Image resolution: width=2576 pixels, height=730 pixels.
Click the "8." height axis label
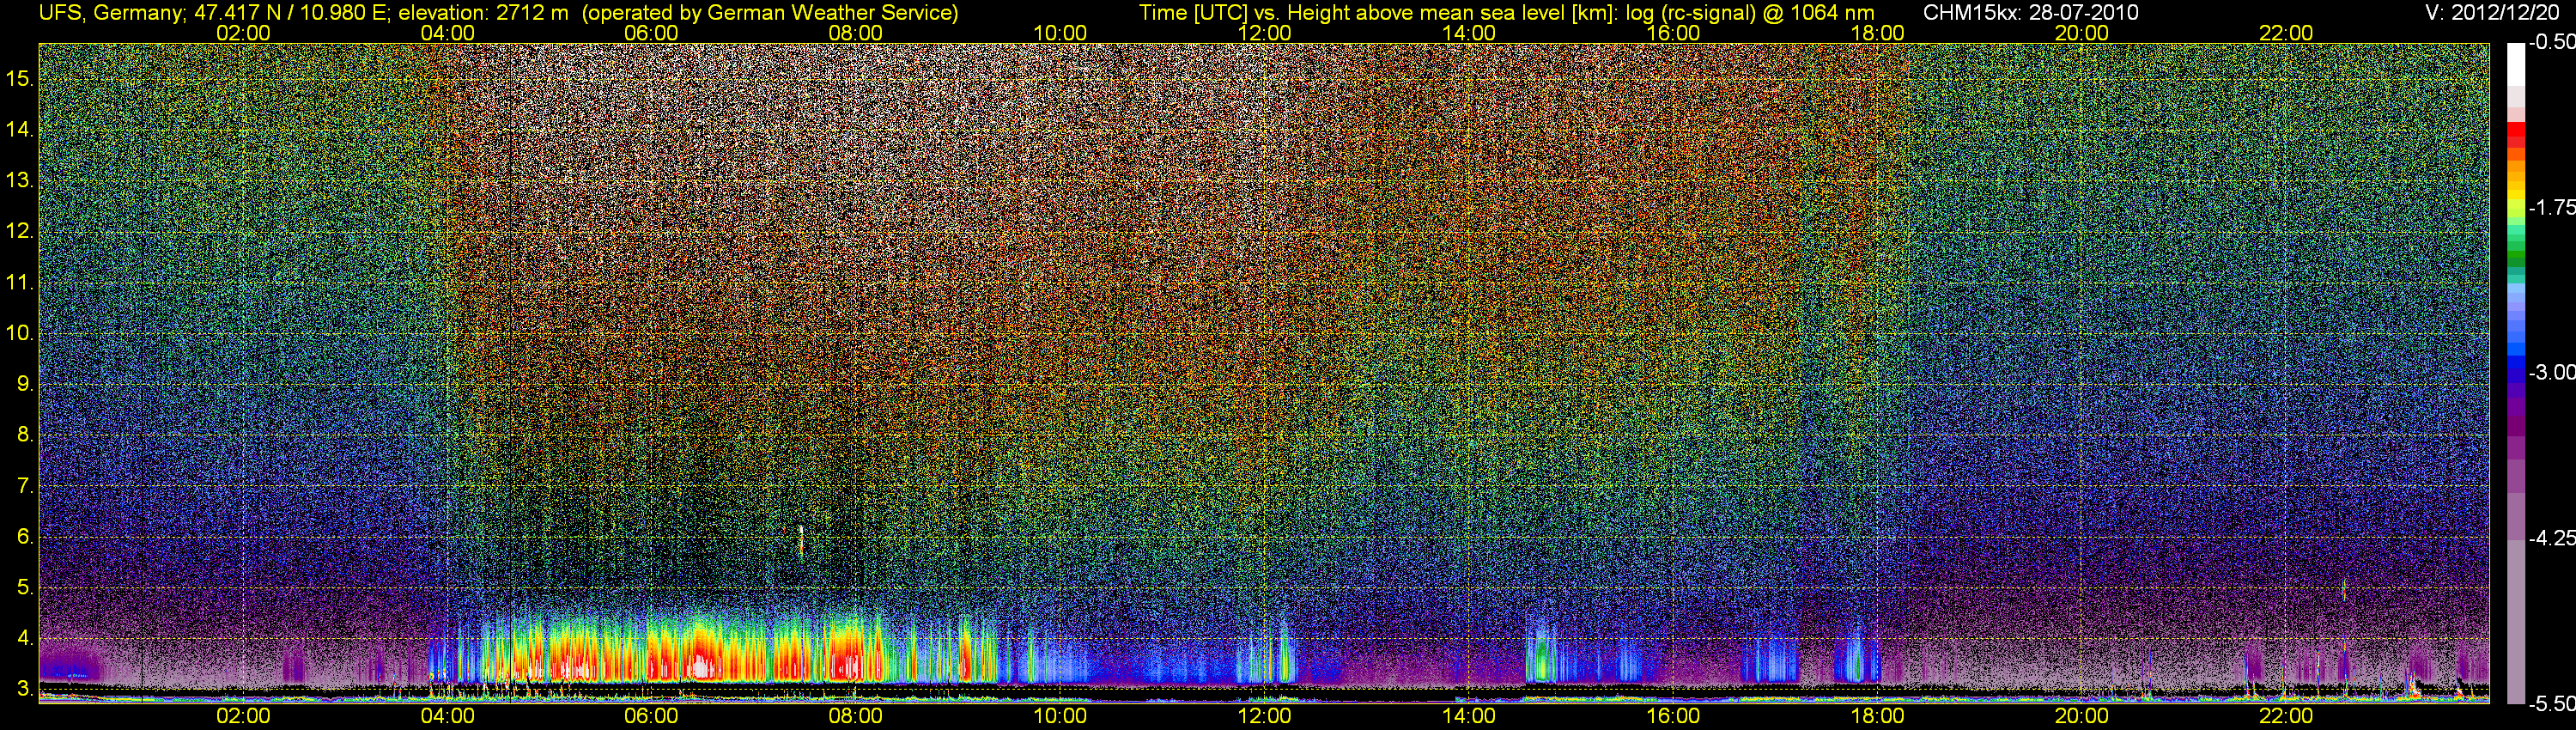[x=26, y=435]
